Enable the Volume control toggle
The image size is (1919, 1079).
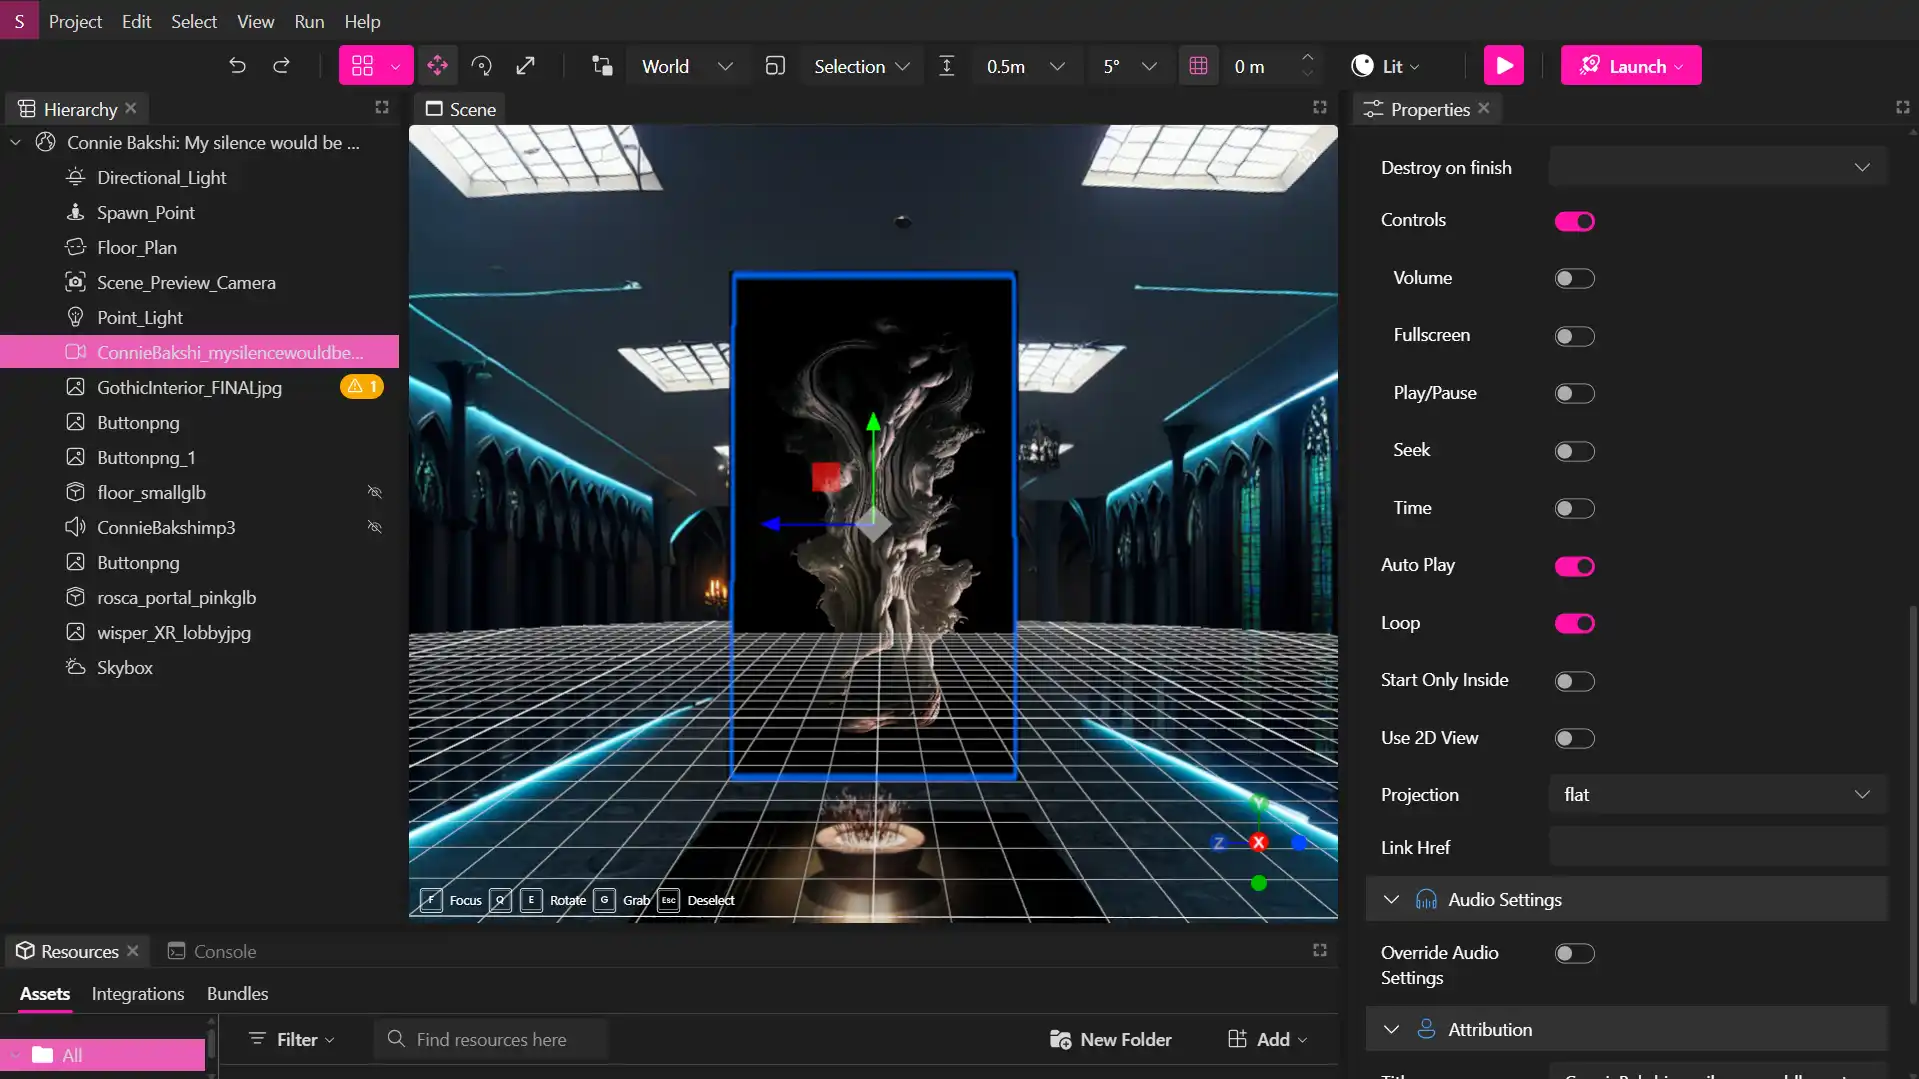(x=1574, y=279)
